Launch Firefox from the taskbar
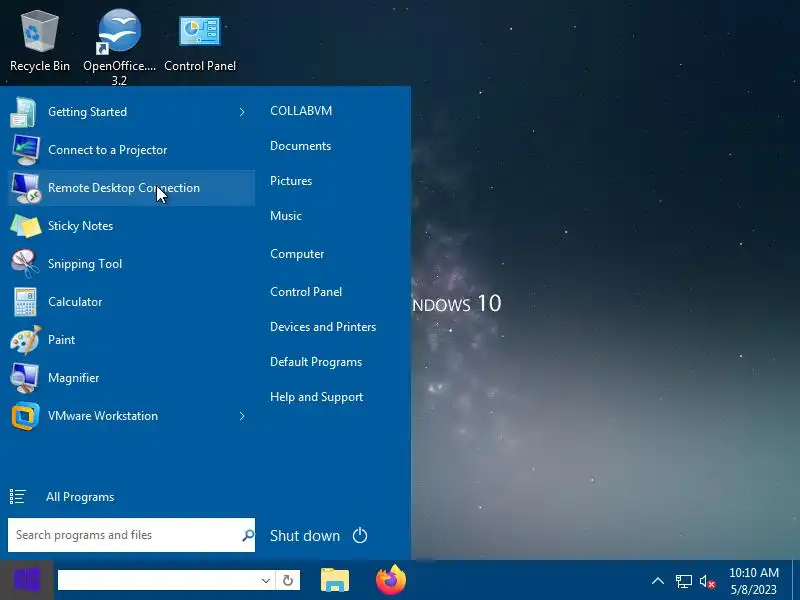Viewport: 800px width, 600px height. (391, 580)
